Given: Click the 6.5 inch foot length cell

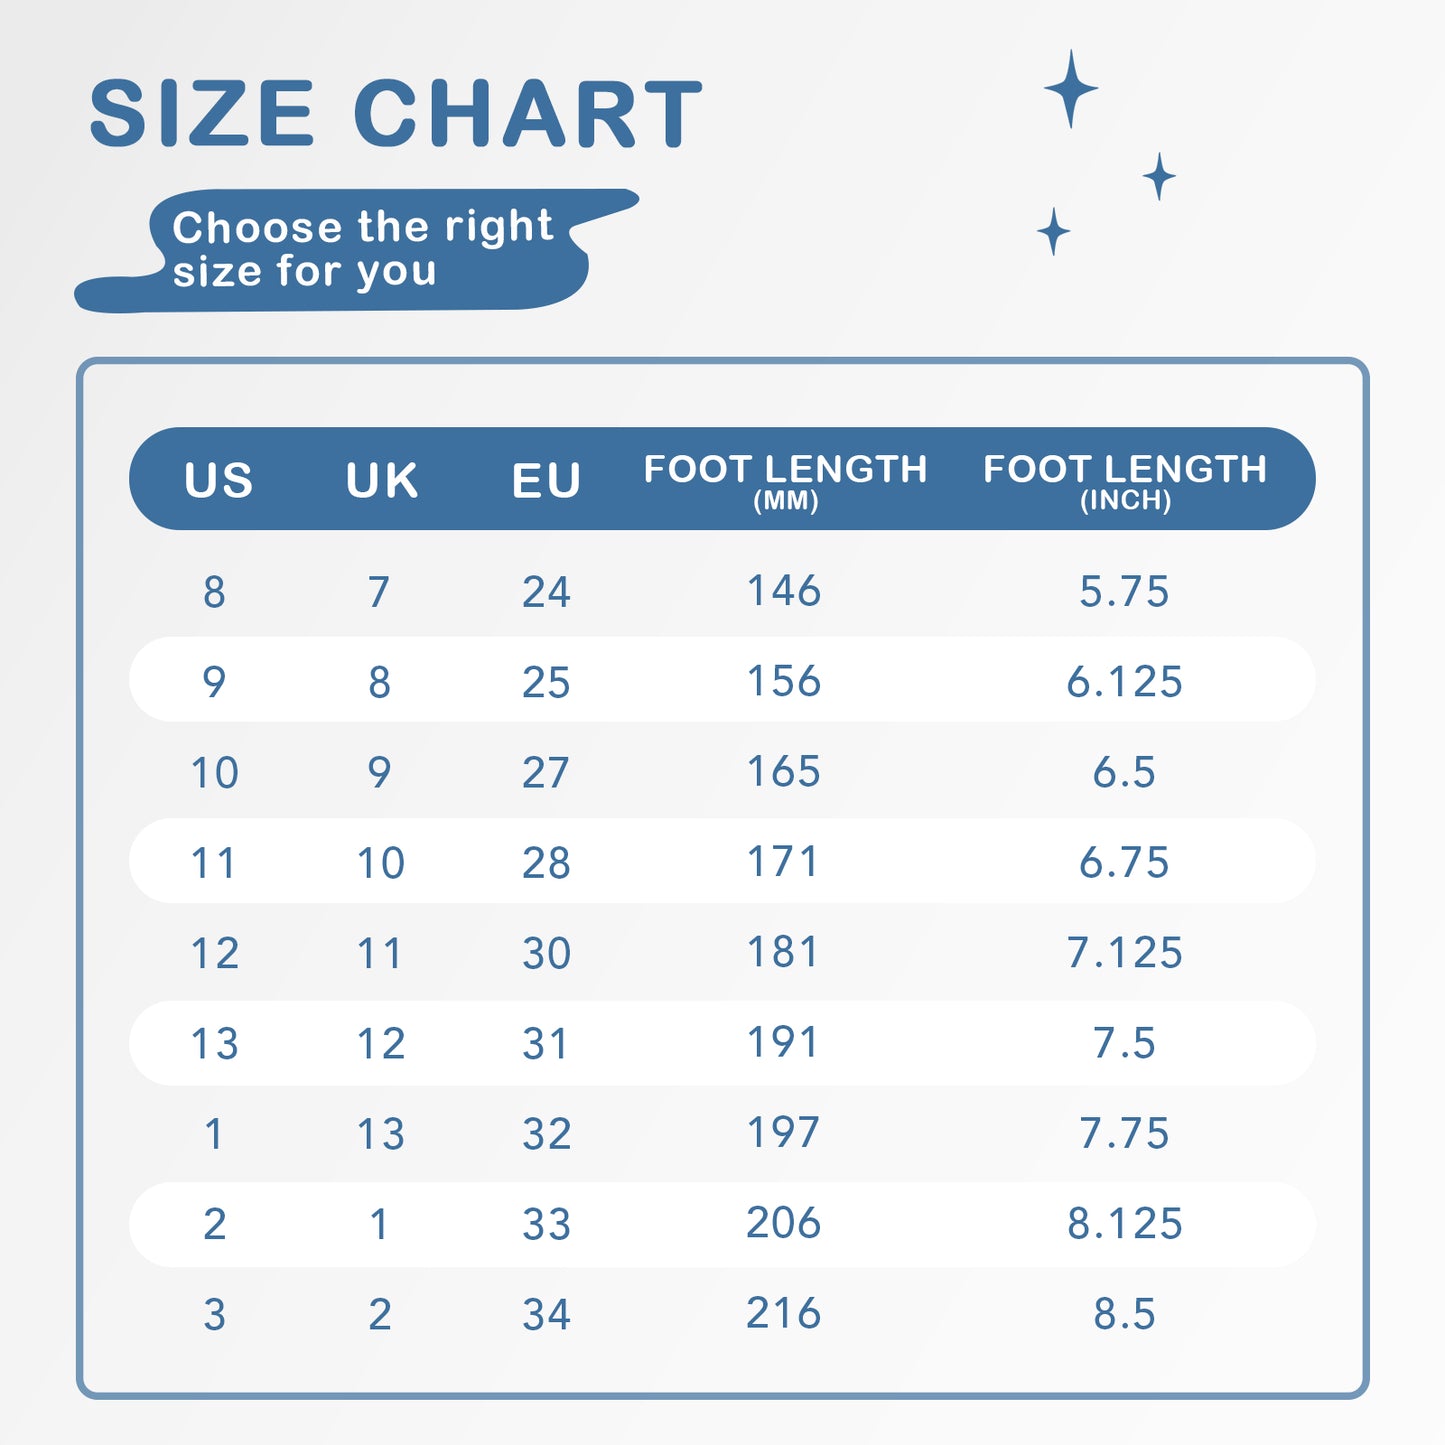Looking at the screenshot, I should 1124,772.
